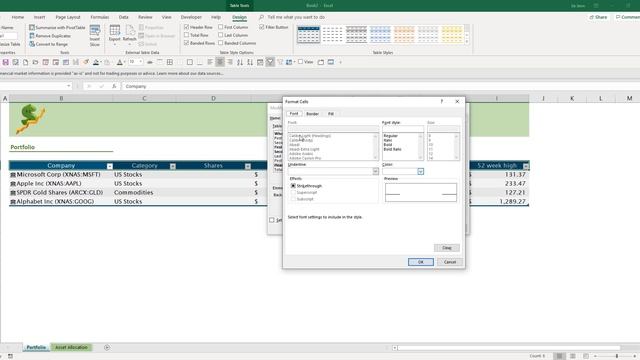Select Regular in Font style list
The image size is (640, 360).
[x=391, y=136]
